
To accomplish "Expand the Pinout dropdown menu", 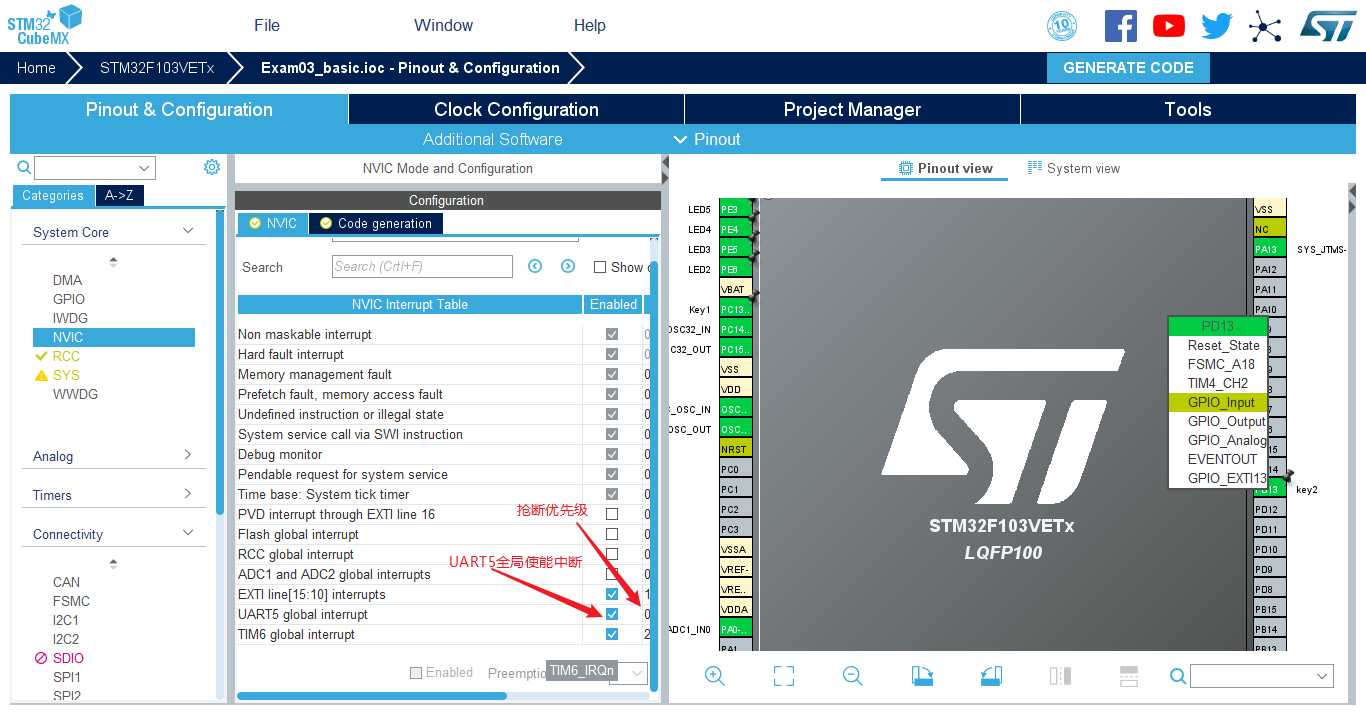I will tap(707, 139).
